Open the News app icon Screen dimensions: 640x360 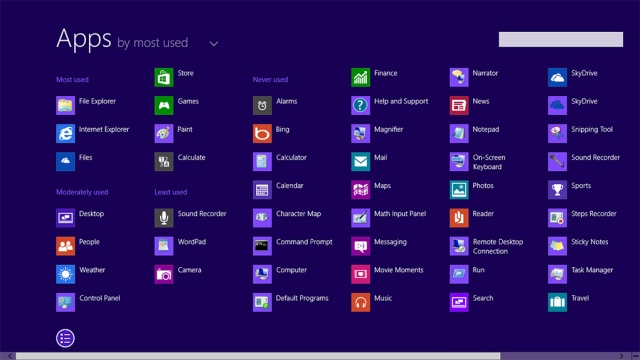click(x=459, y=105)
